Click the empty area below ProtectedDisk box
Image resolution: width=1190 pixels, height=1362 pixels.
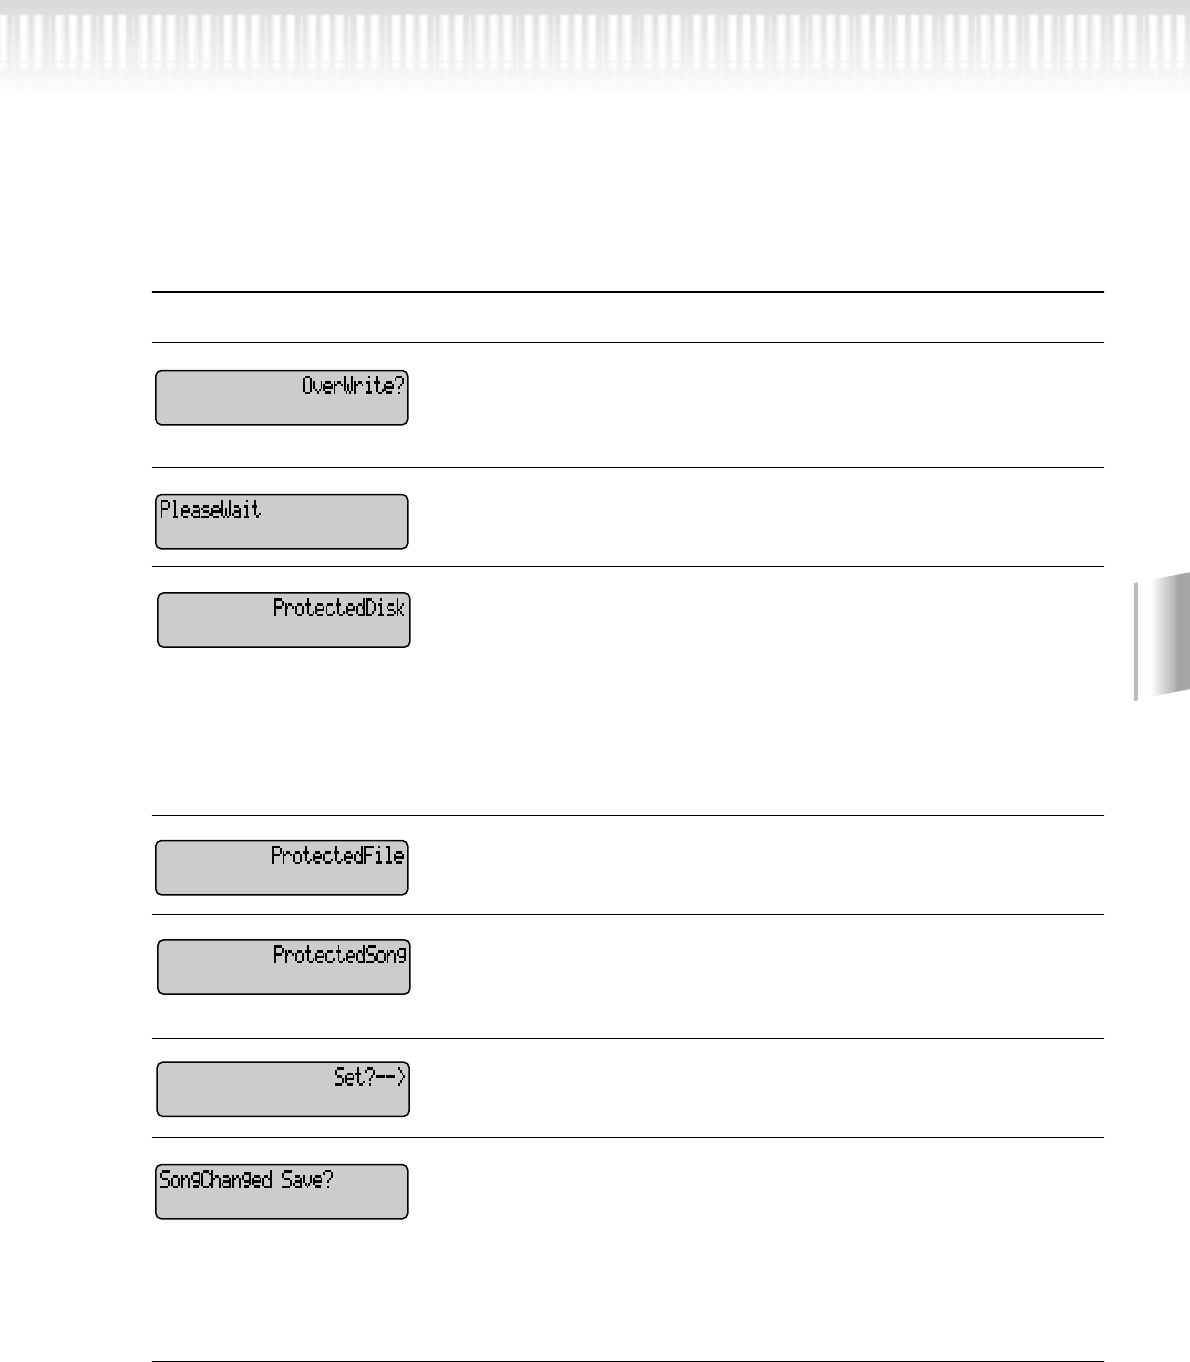[x=284, y=730]
